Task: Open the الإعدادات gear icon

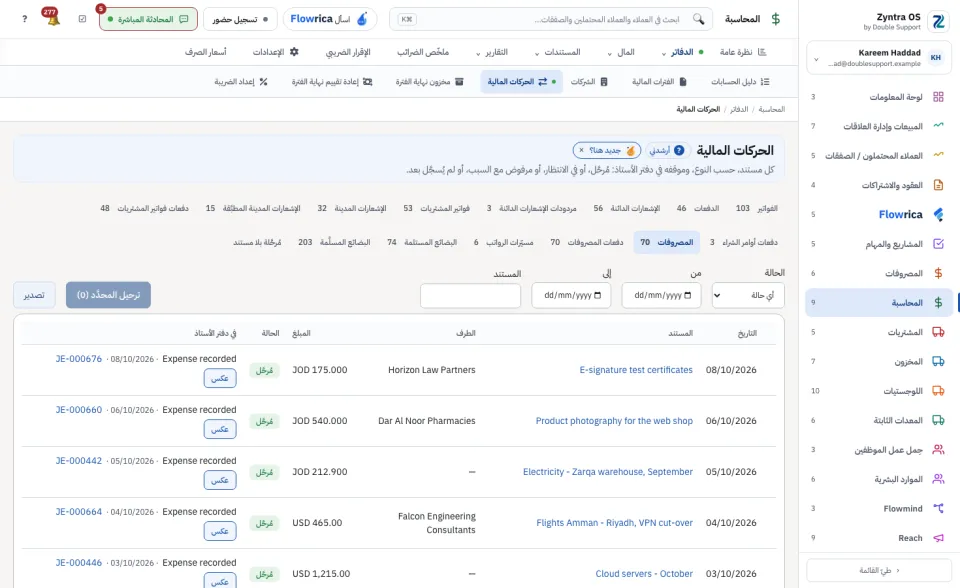Action: (x=294, y=52)
